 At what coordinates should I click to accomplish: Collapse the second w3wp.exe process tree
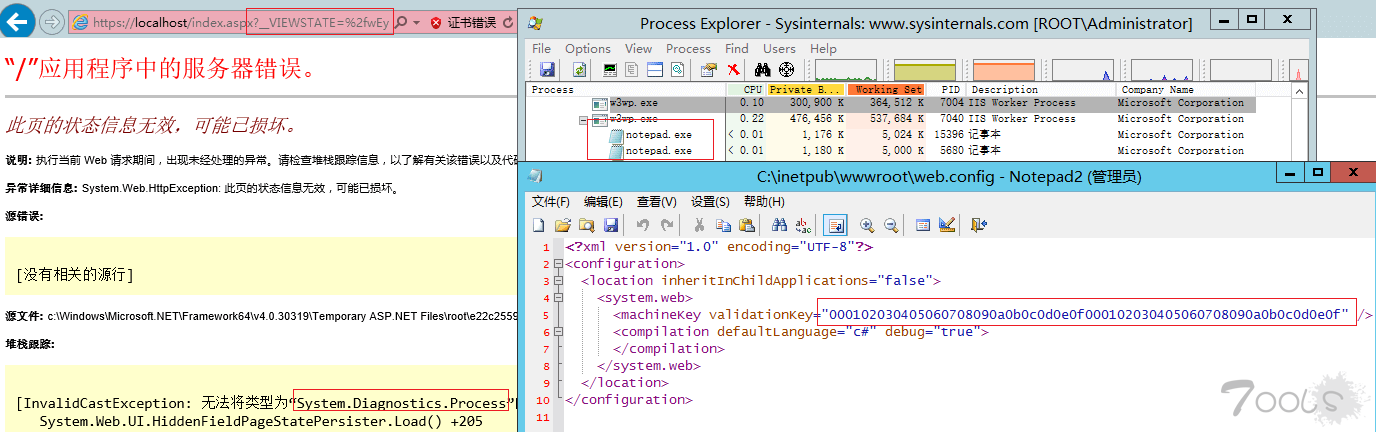click(584, 119)
